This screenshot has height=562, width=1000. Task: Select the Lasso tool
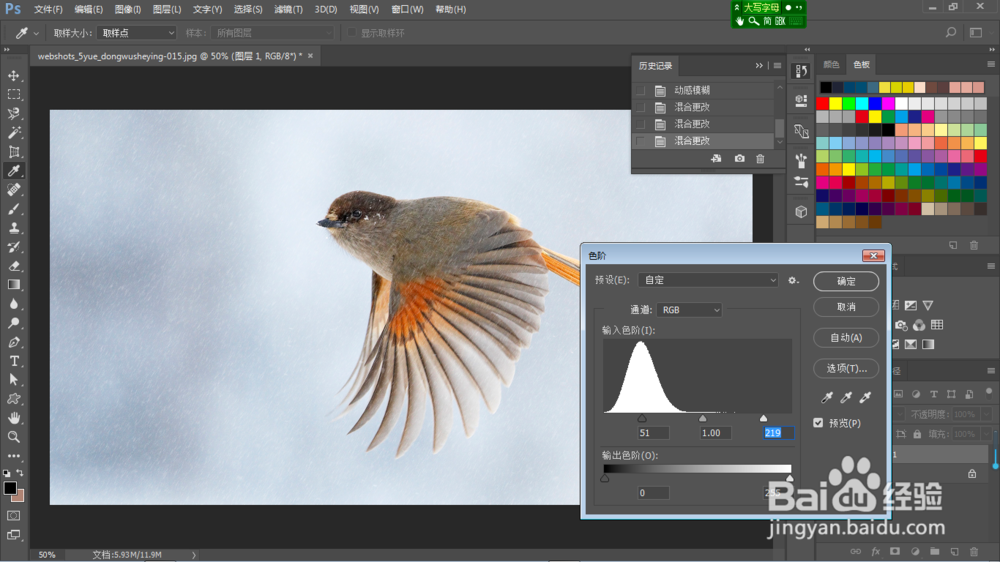(x=13, y=114)
